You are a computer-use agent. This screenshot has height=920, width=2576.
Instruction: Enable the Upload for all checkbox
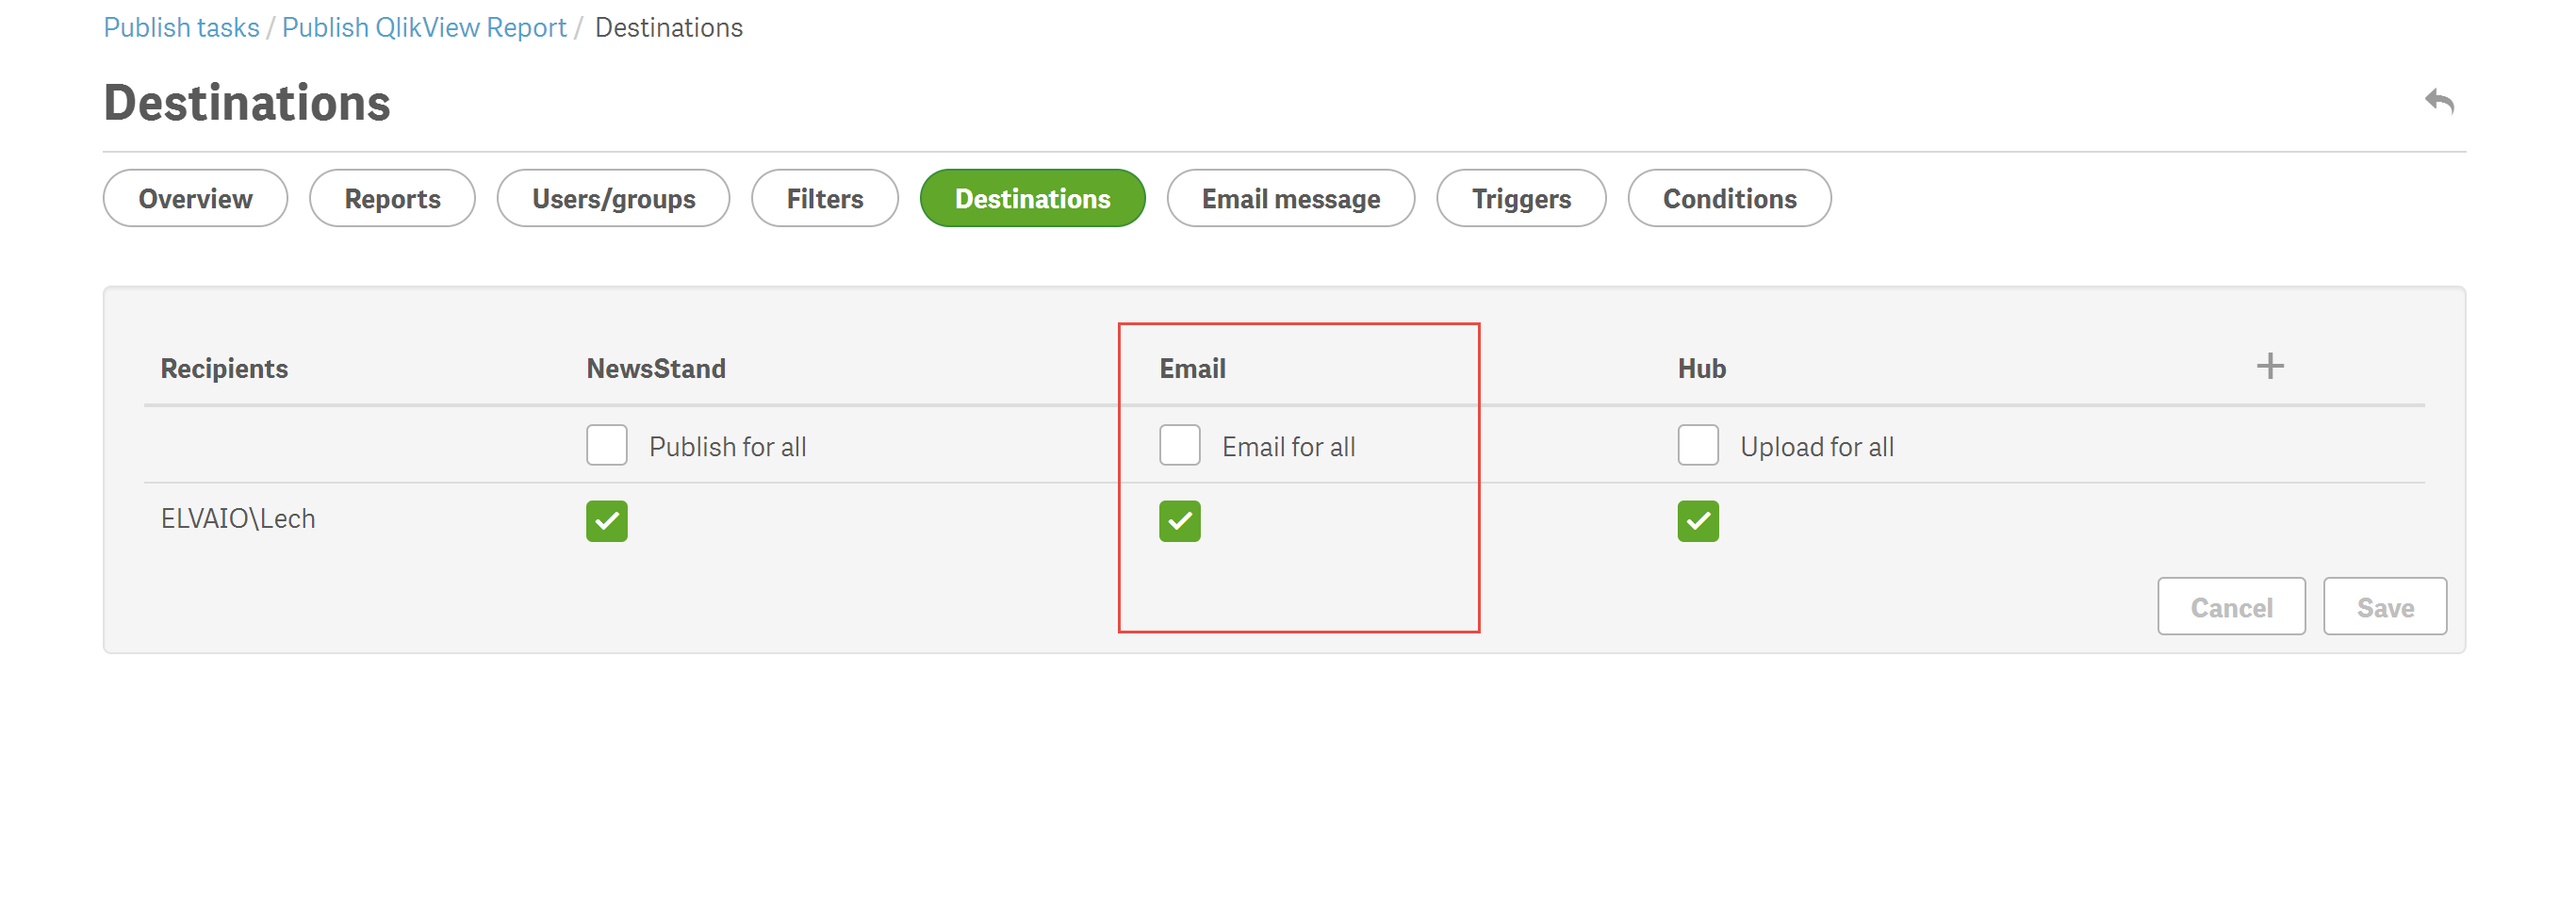1697,445
